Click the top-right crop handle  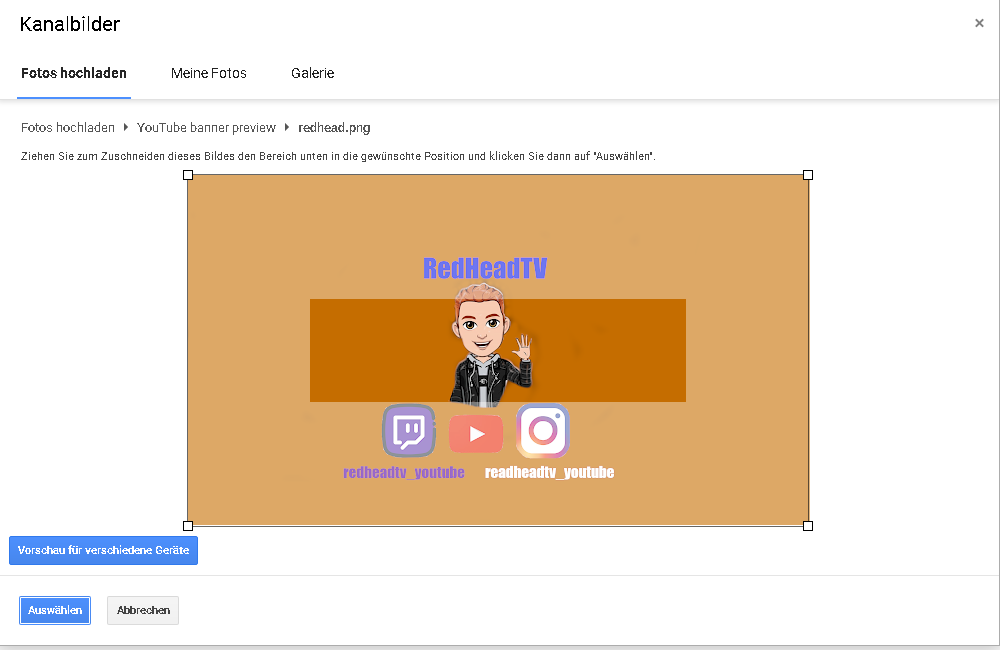[808, 175]
